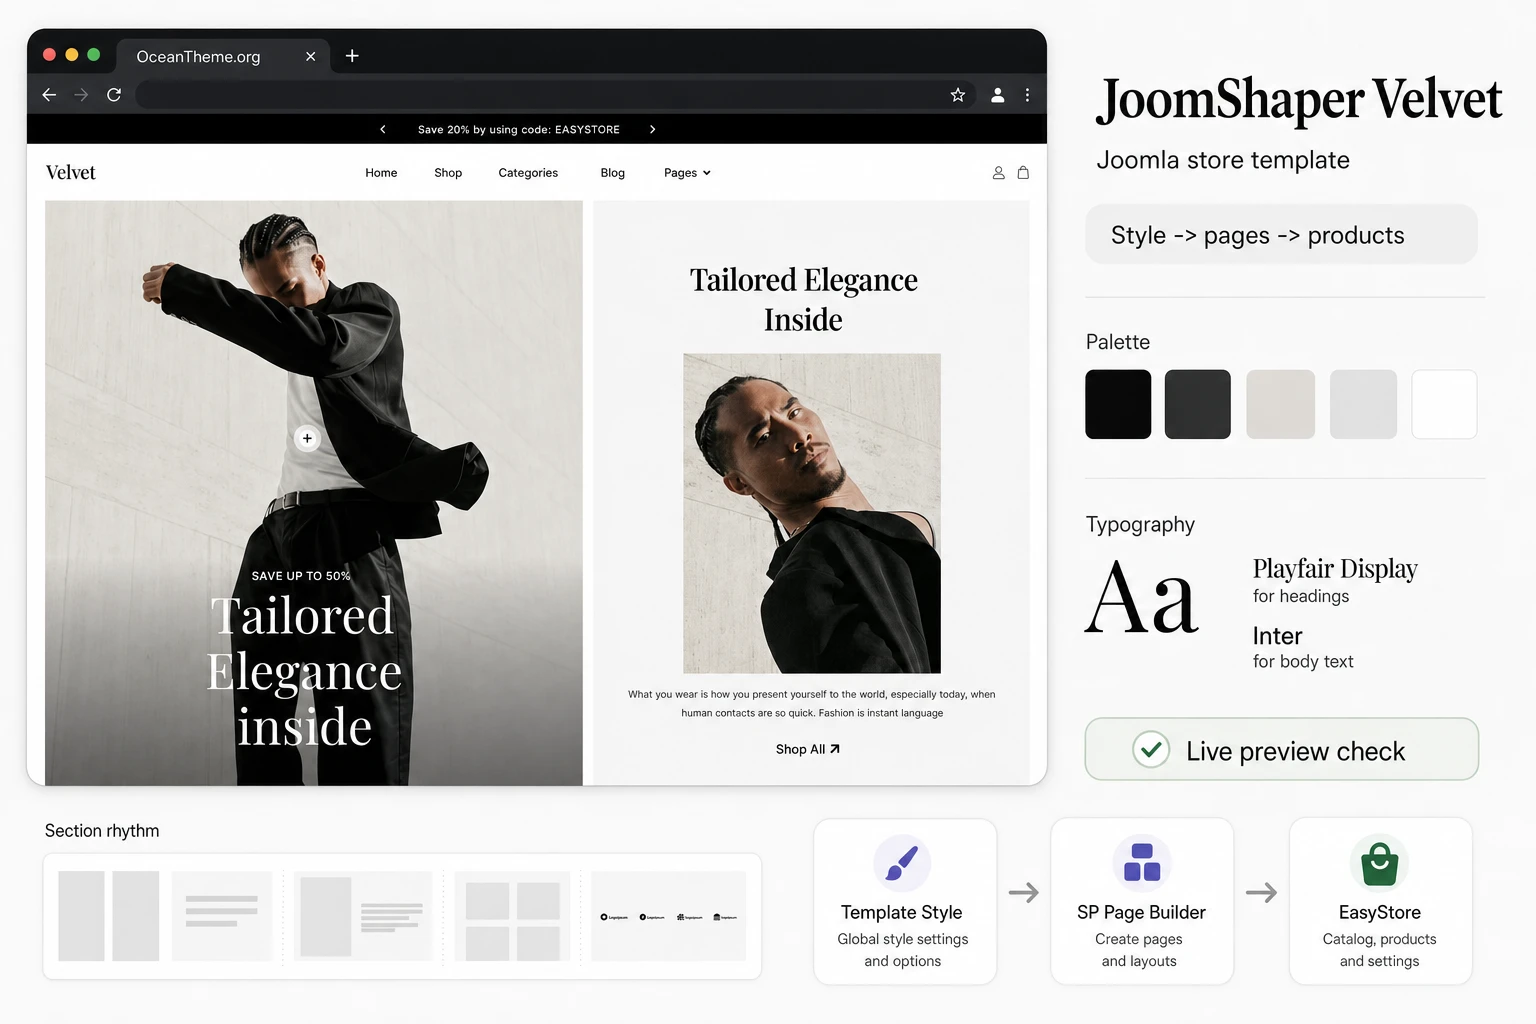Click the Typography section label
Viewport: 1536px width, 1024px height.
point(1140,525)
